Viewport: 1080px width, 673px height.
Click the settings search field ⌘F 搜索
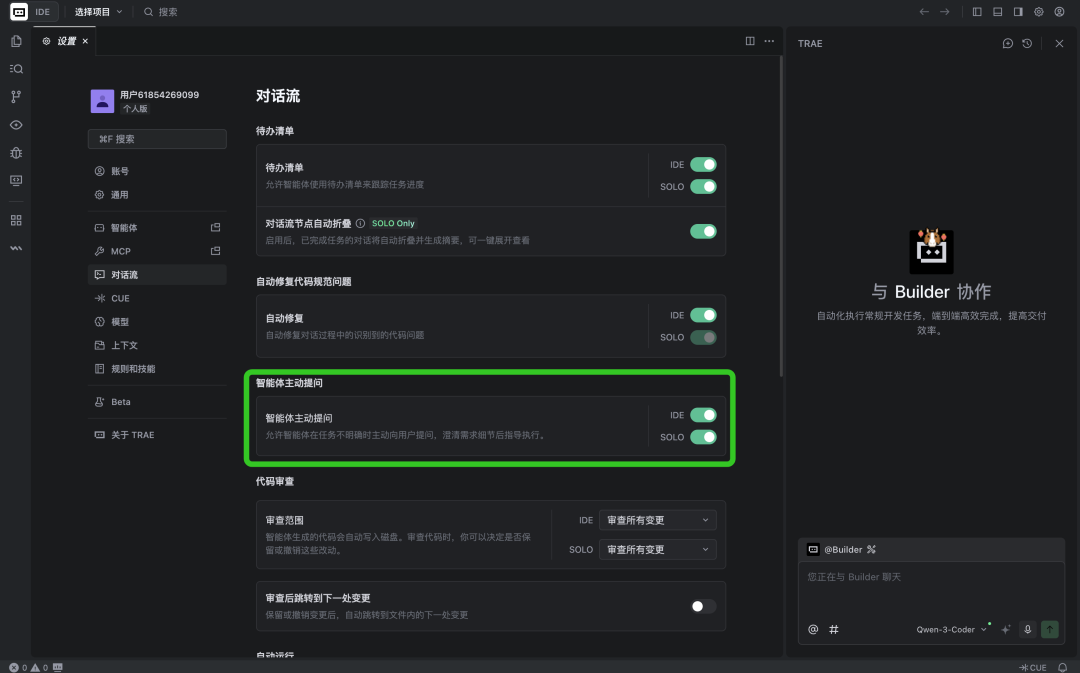coord(157,139)
